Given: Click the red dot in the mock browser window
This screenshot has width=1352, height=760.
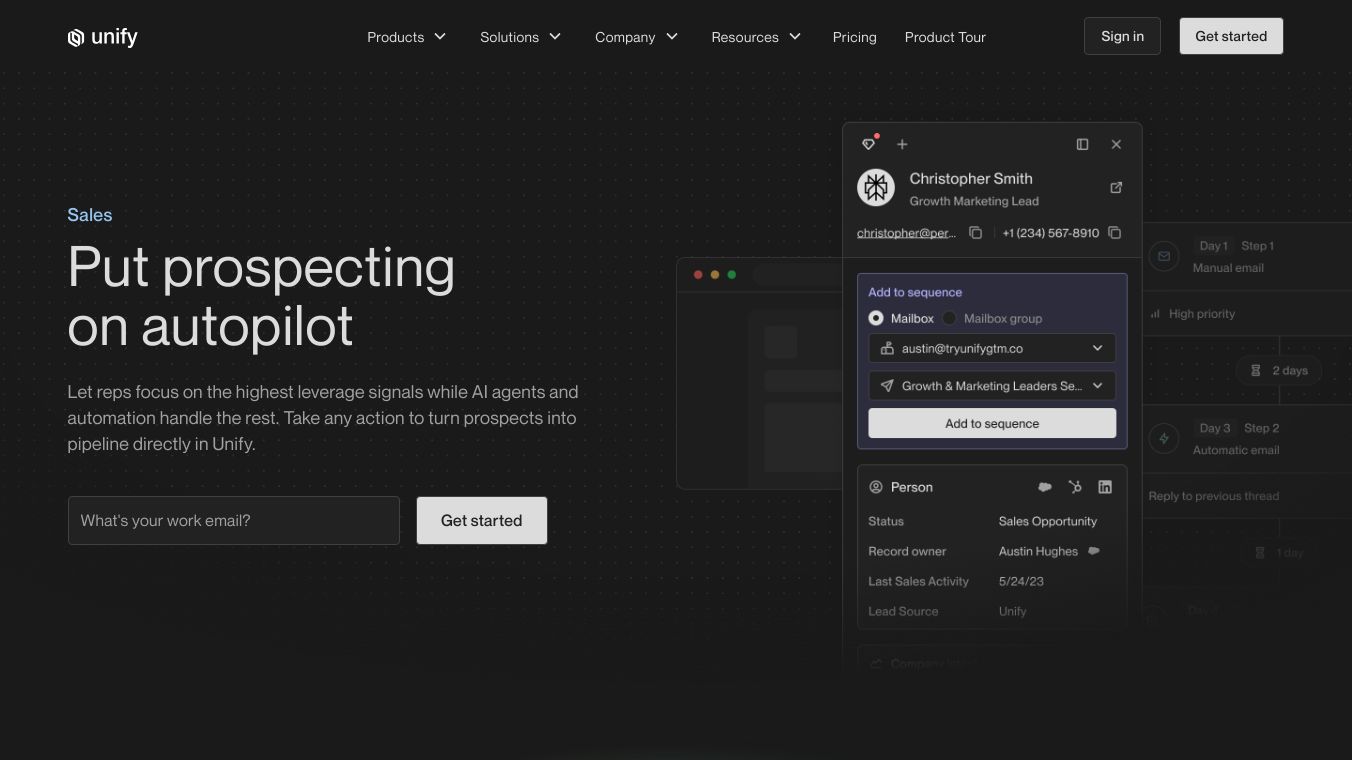Looking at the screenshot, I should 698,275.
